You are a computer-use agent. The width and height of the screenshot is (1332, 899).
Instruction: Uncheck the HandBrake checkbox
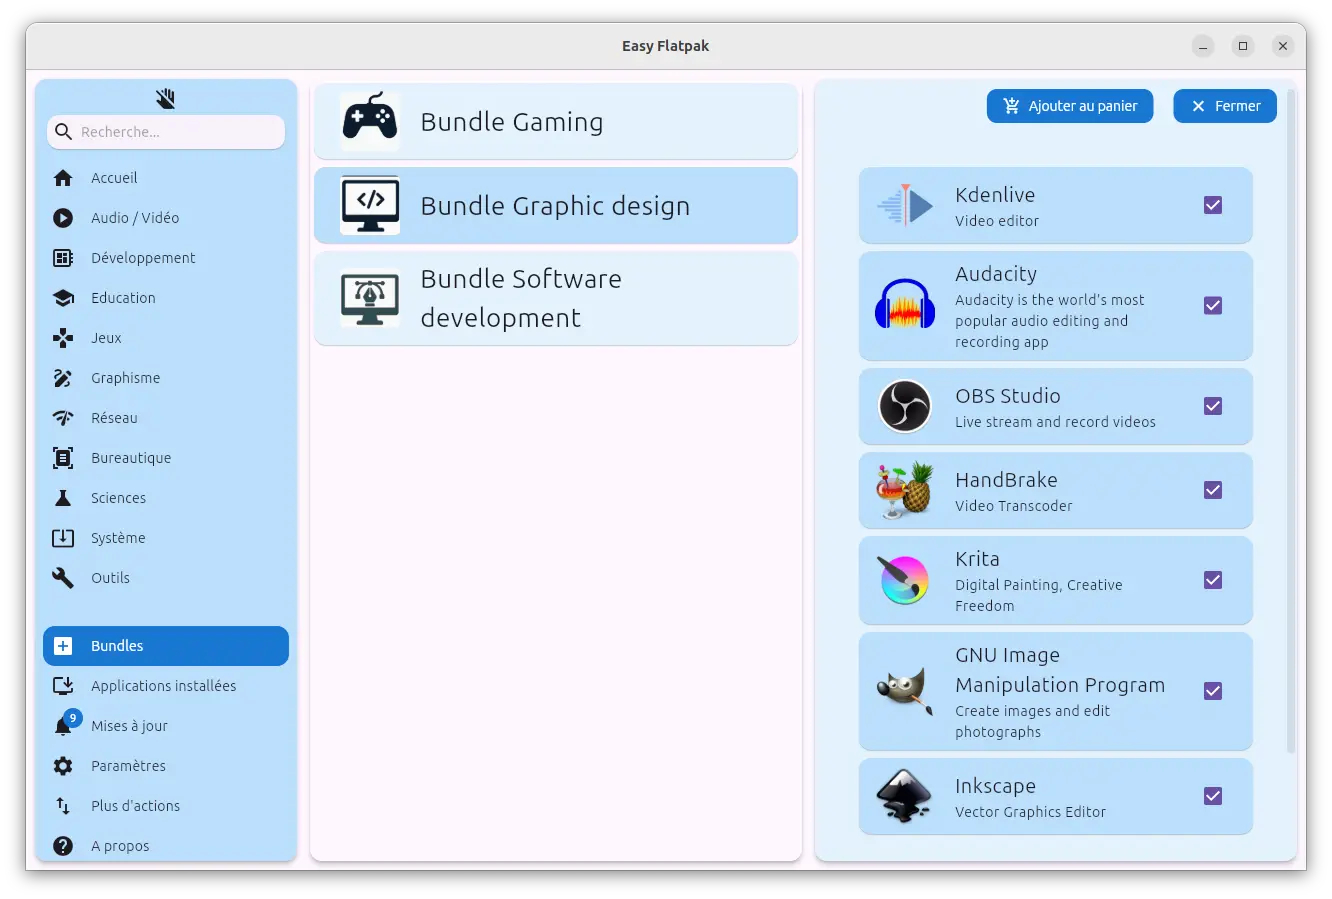point(1213,490)
